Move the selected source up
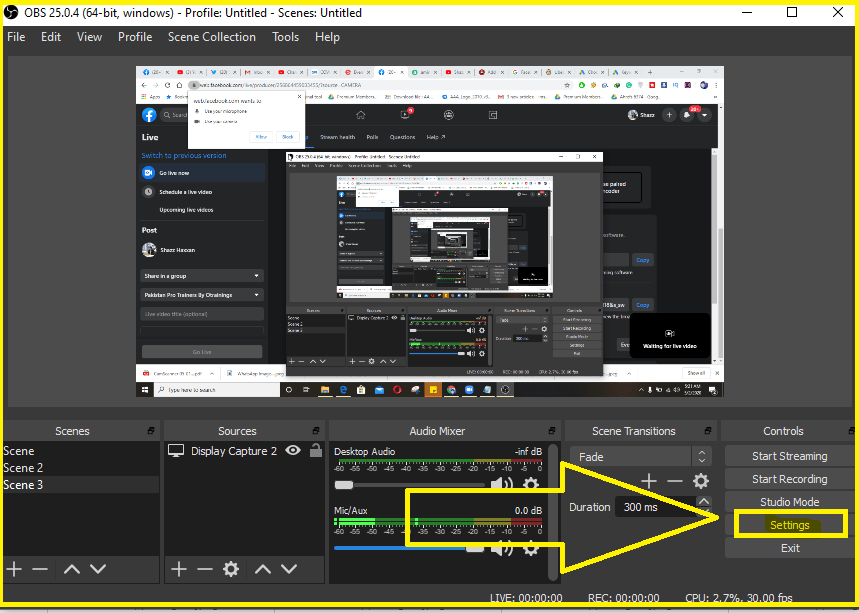The image size is (859, 613). click(x=263, y=569)
